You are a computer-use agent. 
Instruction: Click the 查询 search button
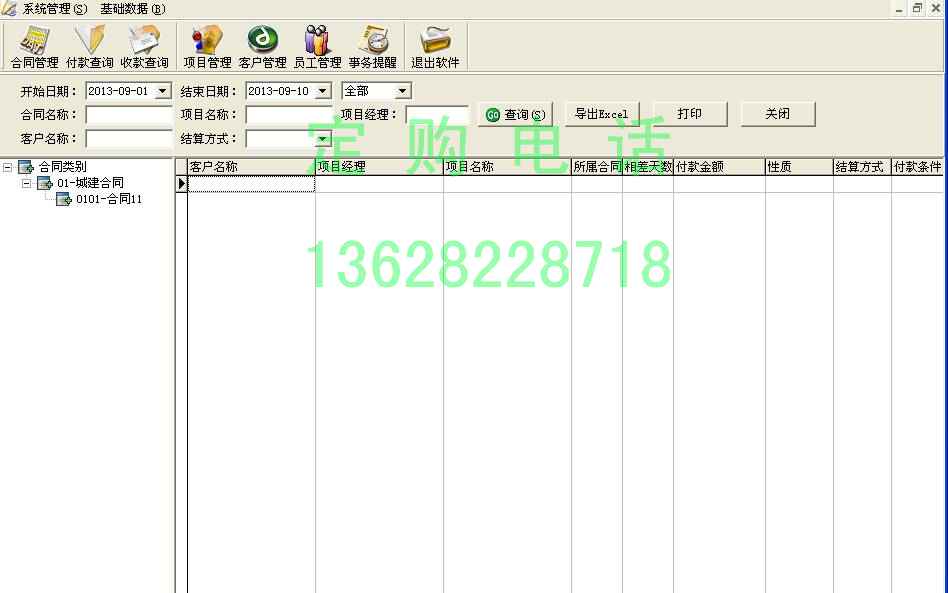(515, 115)
